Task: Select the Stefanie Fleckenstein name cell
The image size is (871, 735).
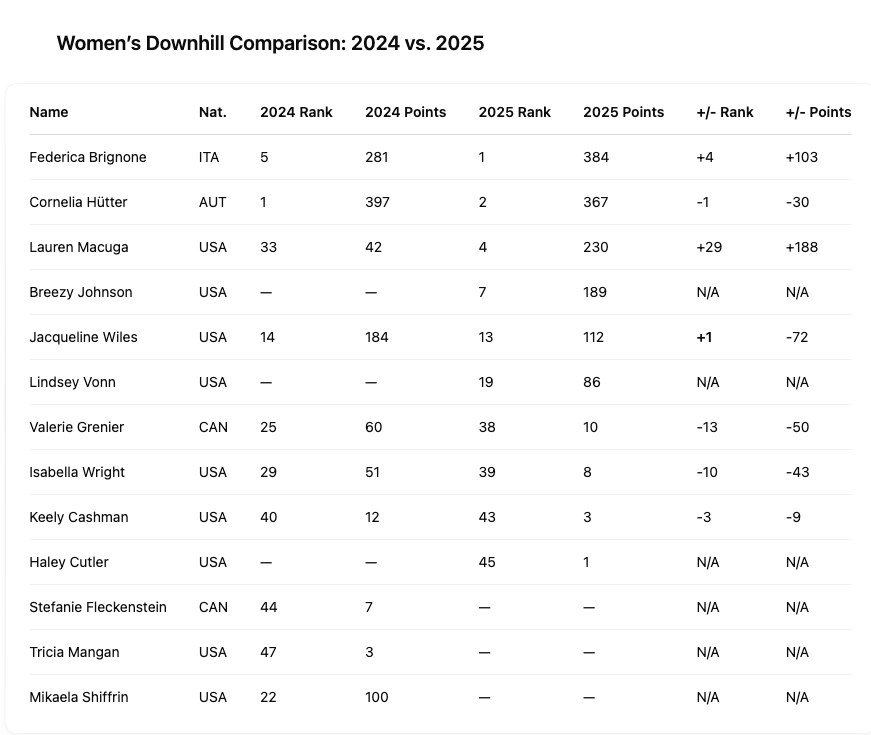Action: coord(98,607)
